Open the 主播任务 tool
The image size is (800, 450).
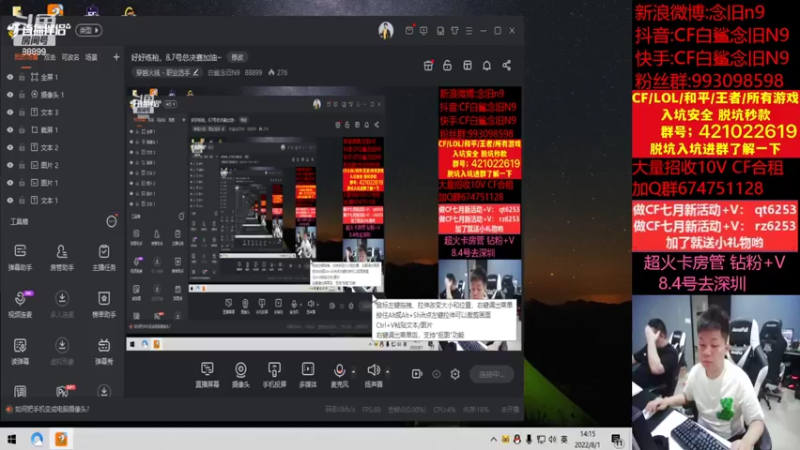pos(104,257)
